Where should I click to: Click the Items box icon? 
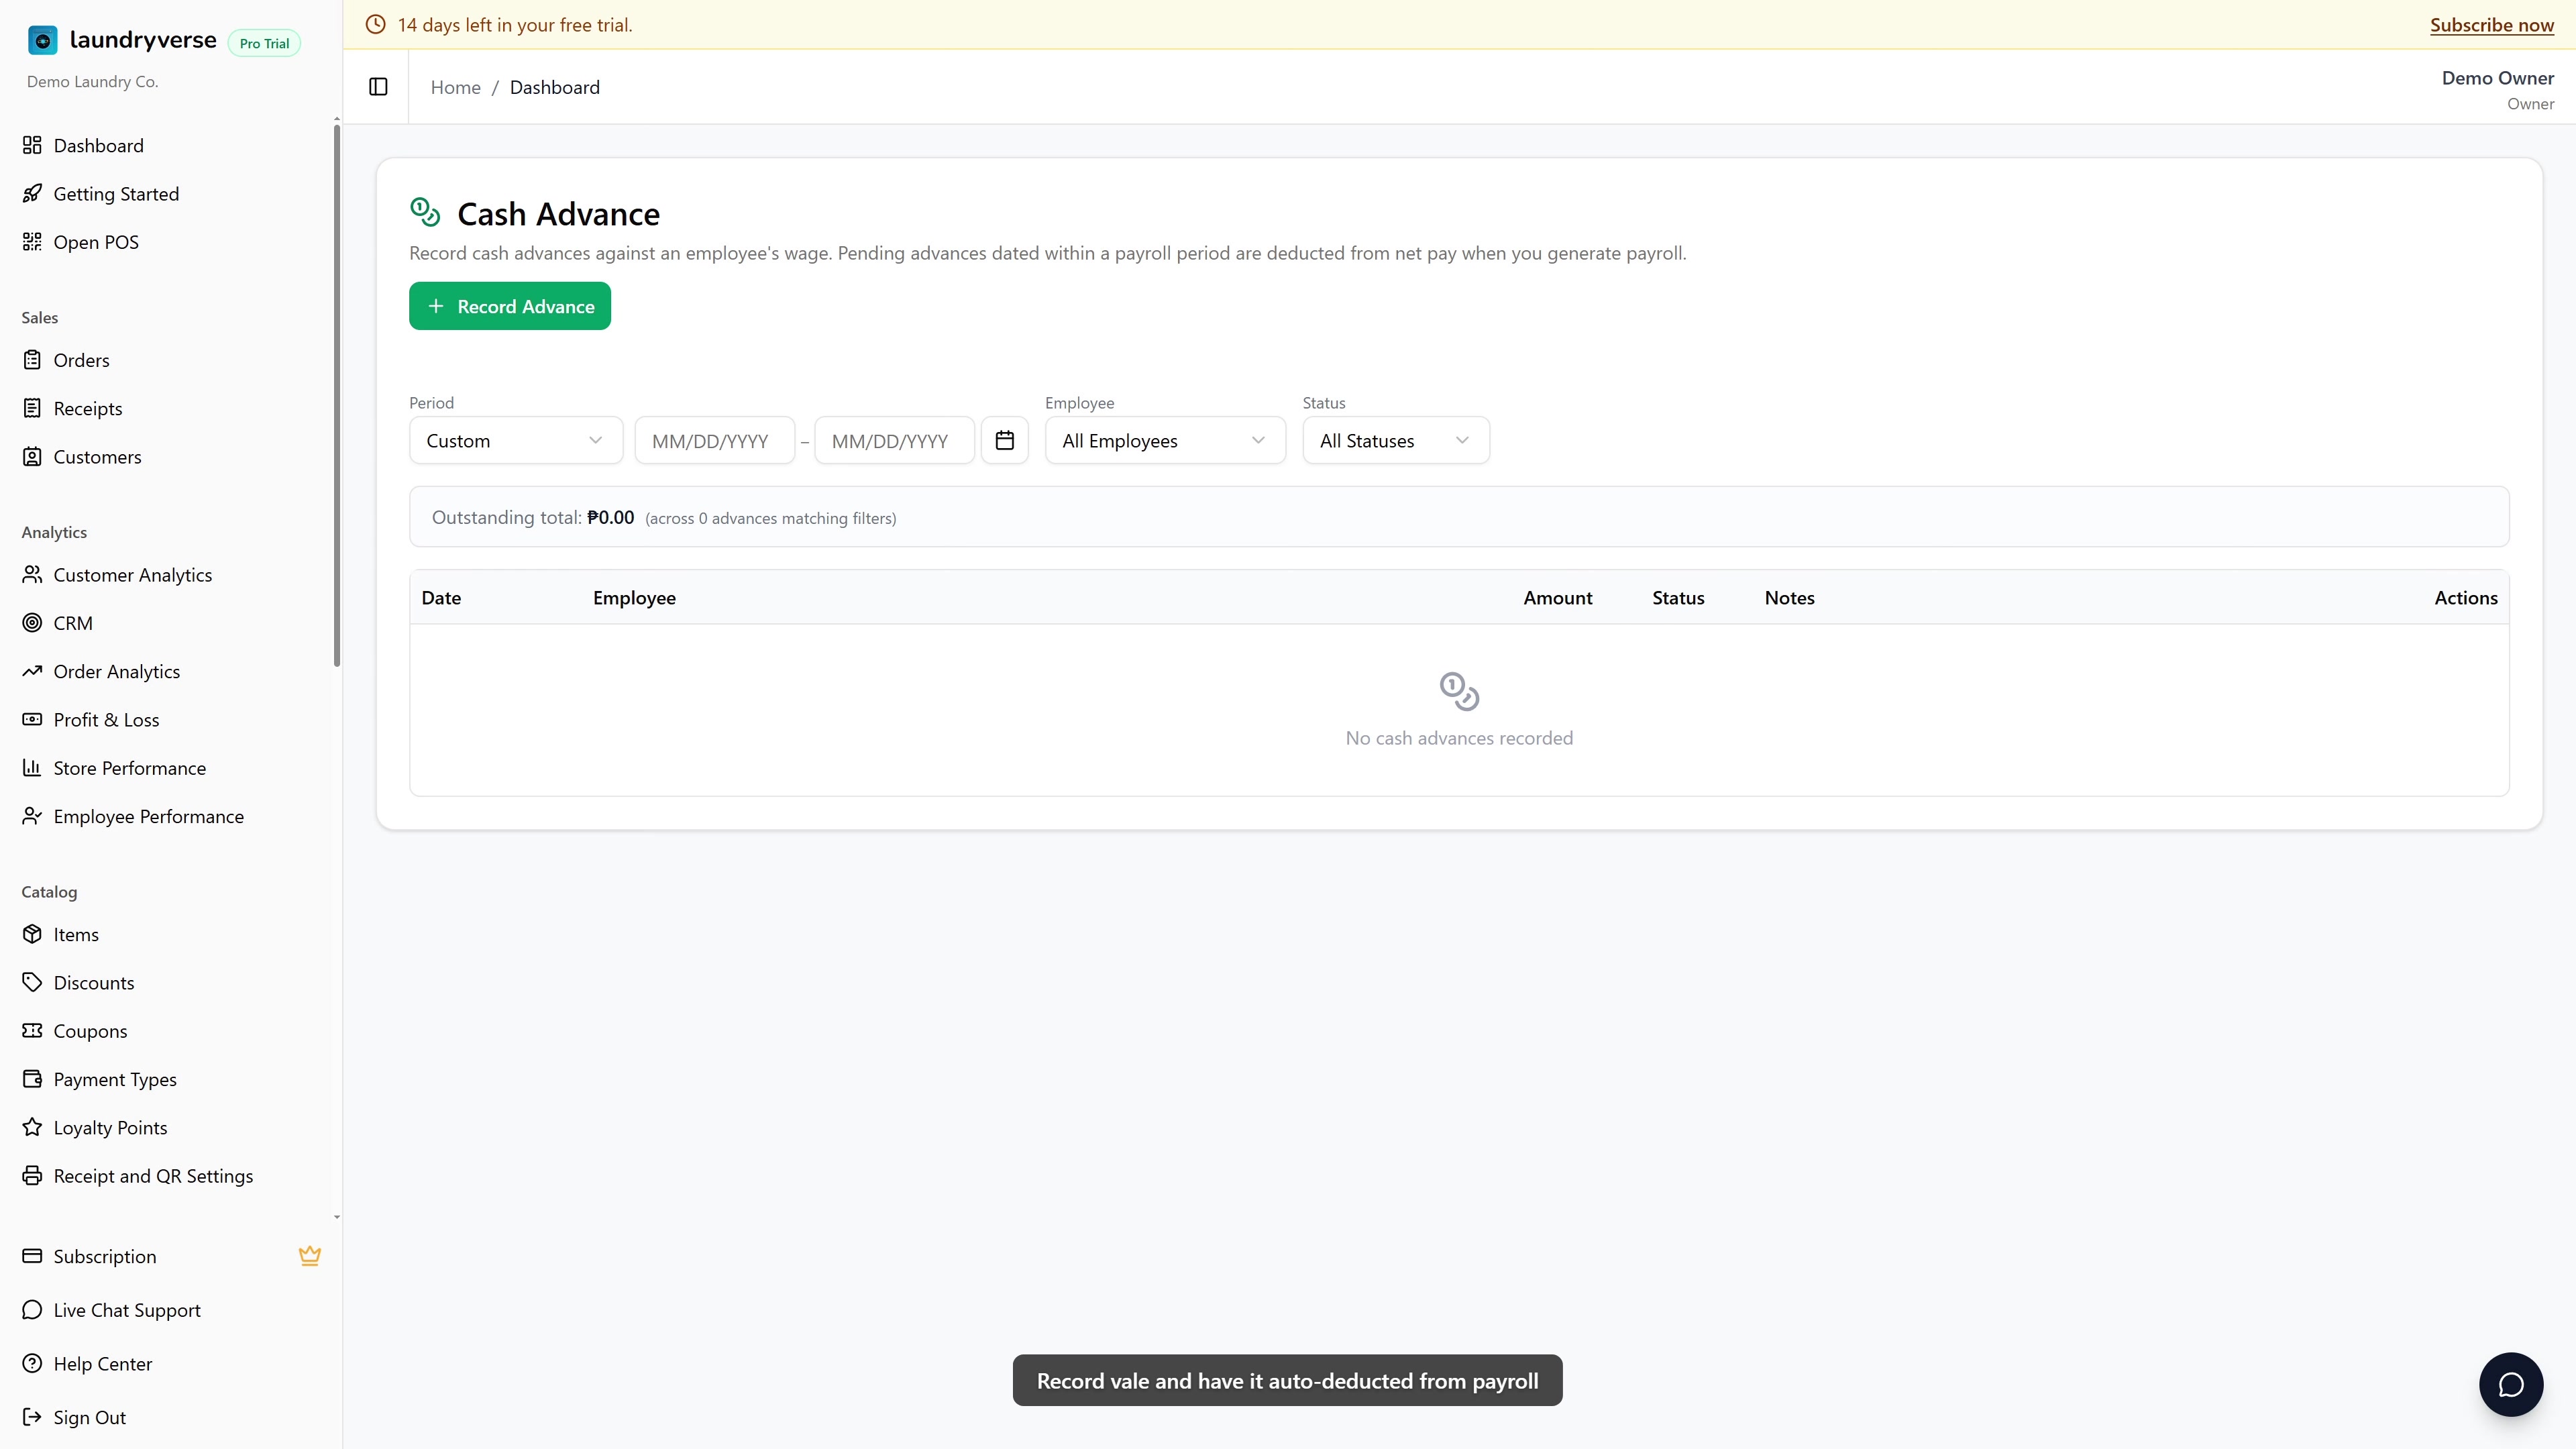(x=32, y=934)
